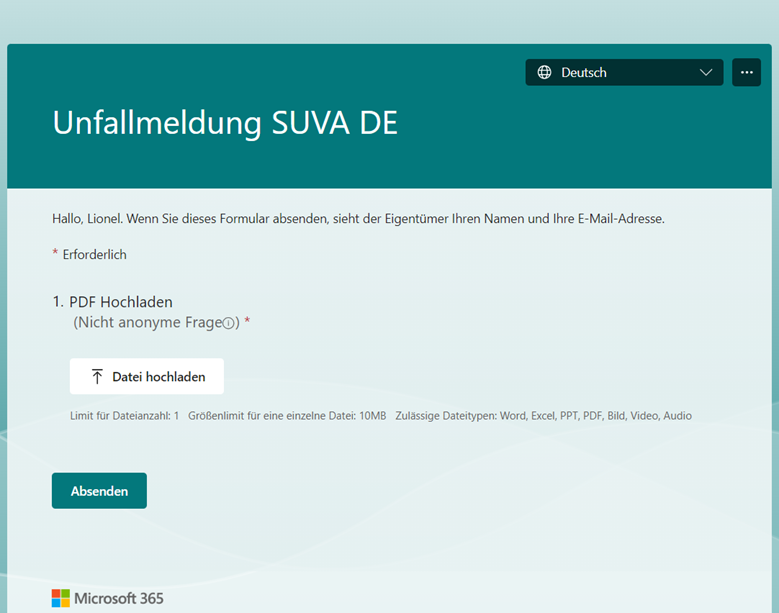Click the Zulässige Dateitypen list text

[543, 416]
